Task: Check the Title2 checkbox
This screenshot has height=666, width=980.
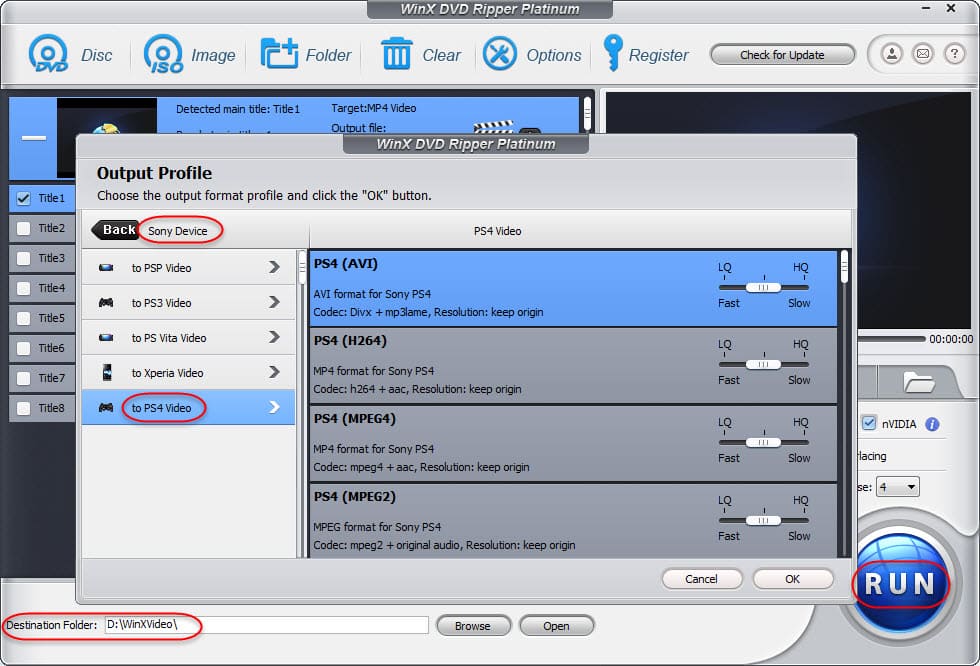Action: coord(24,229)
